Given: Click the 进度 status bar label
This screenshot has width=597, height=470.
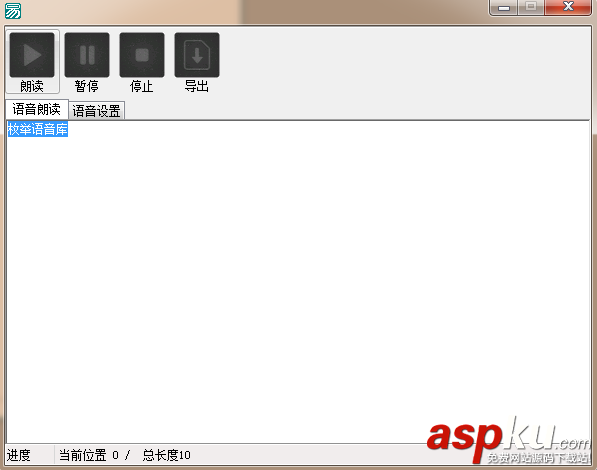Looking at the screenshot, I should point(18,455).
